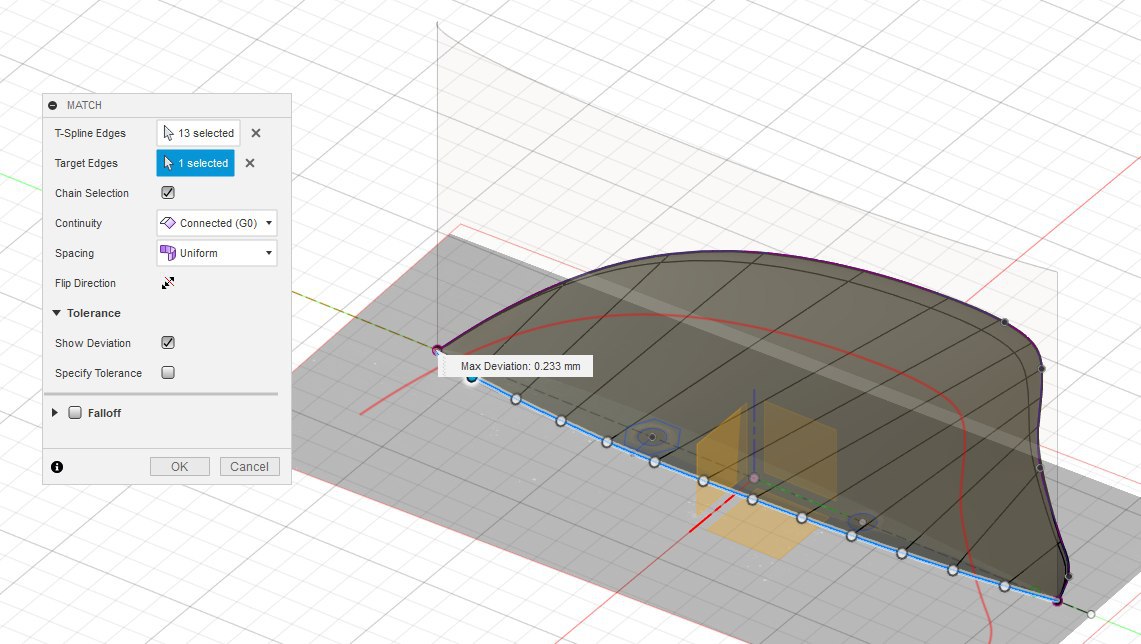The image size is (1141, 644).
Task: Toggle the Show Deviation checkbox
Action: tap(168, 343)
